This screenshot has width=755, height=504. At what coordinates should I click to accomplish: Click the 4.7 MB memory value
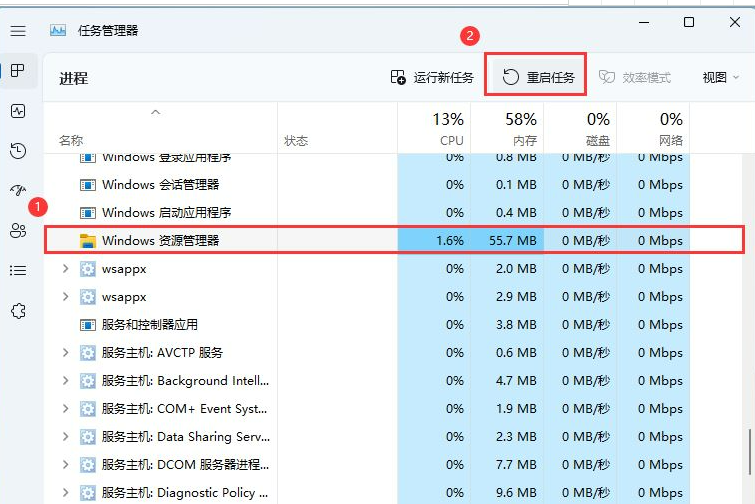(516, 381)
